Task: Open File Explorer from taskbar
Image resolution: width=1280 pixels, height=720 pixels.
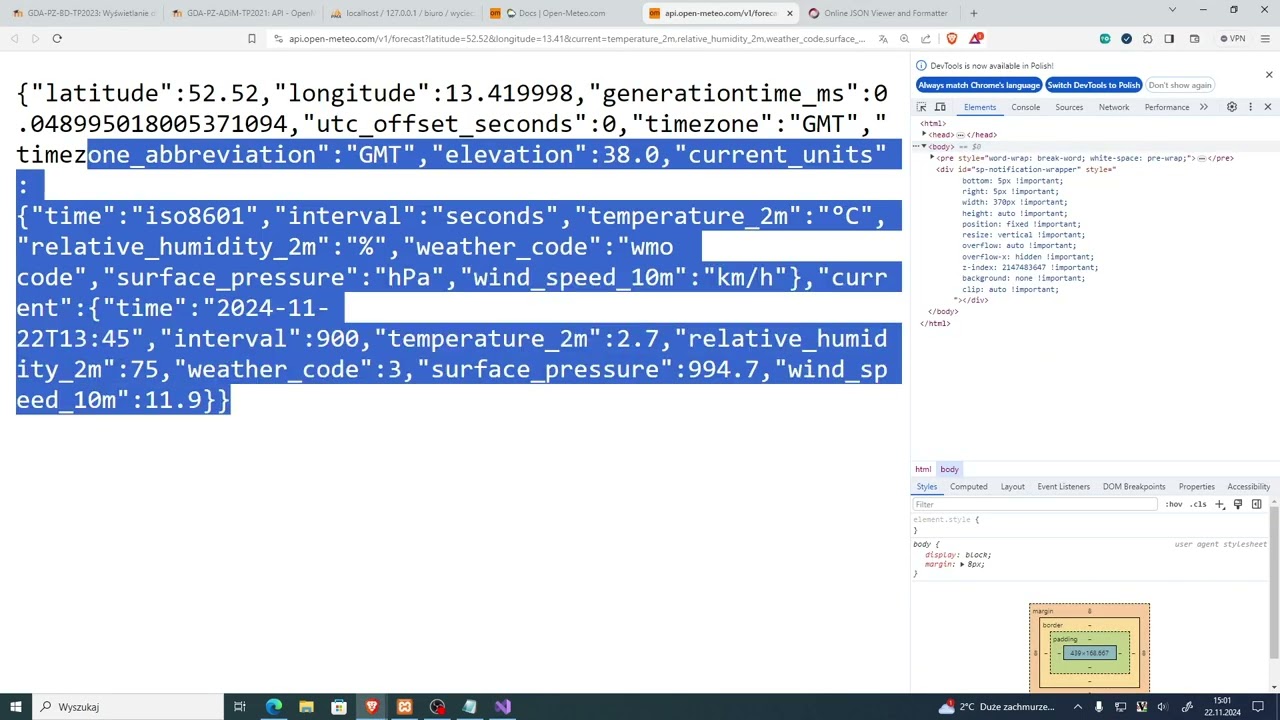Action: [x=306, y=706]
